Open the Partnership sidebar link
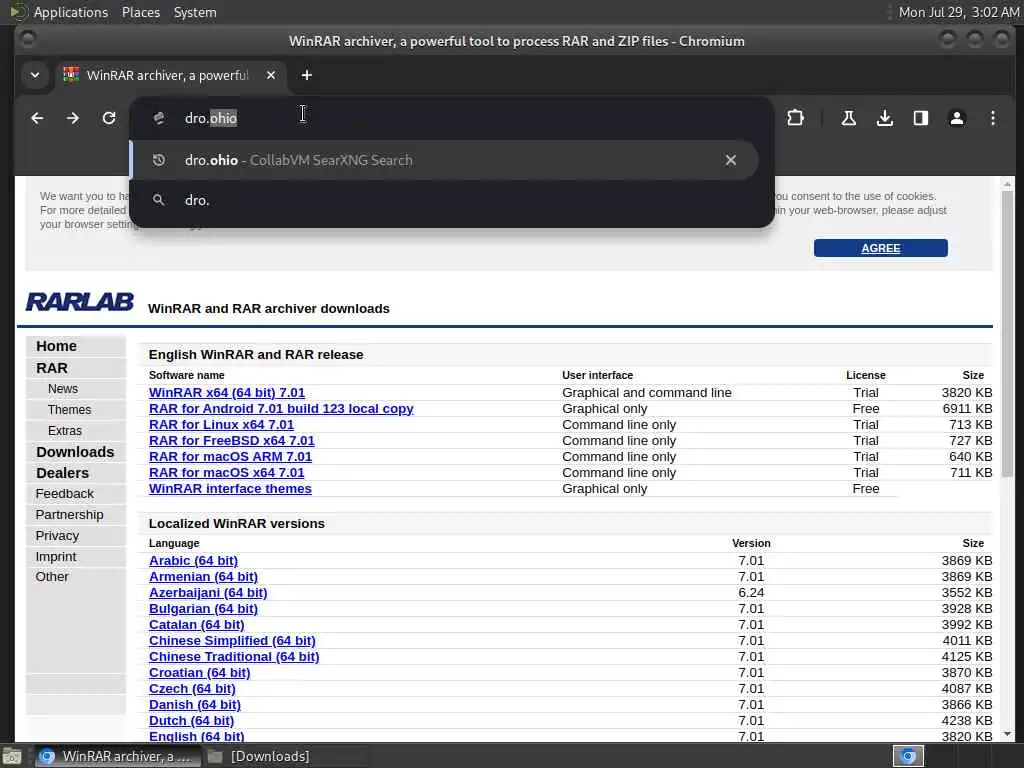This screenshot has width=1024, height=768. (x=69, y=515)
